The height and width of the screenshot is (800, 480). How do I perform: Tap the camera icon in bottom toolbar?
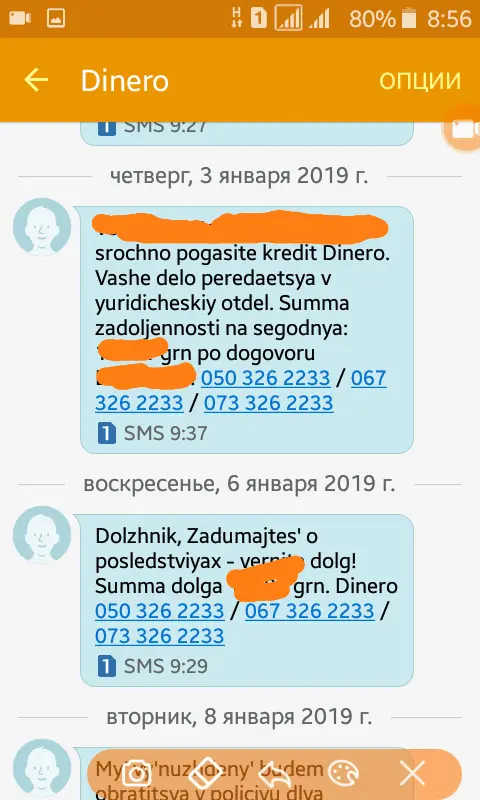(x=136, y=774)
